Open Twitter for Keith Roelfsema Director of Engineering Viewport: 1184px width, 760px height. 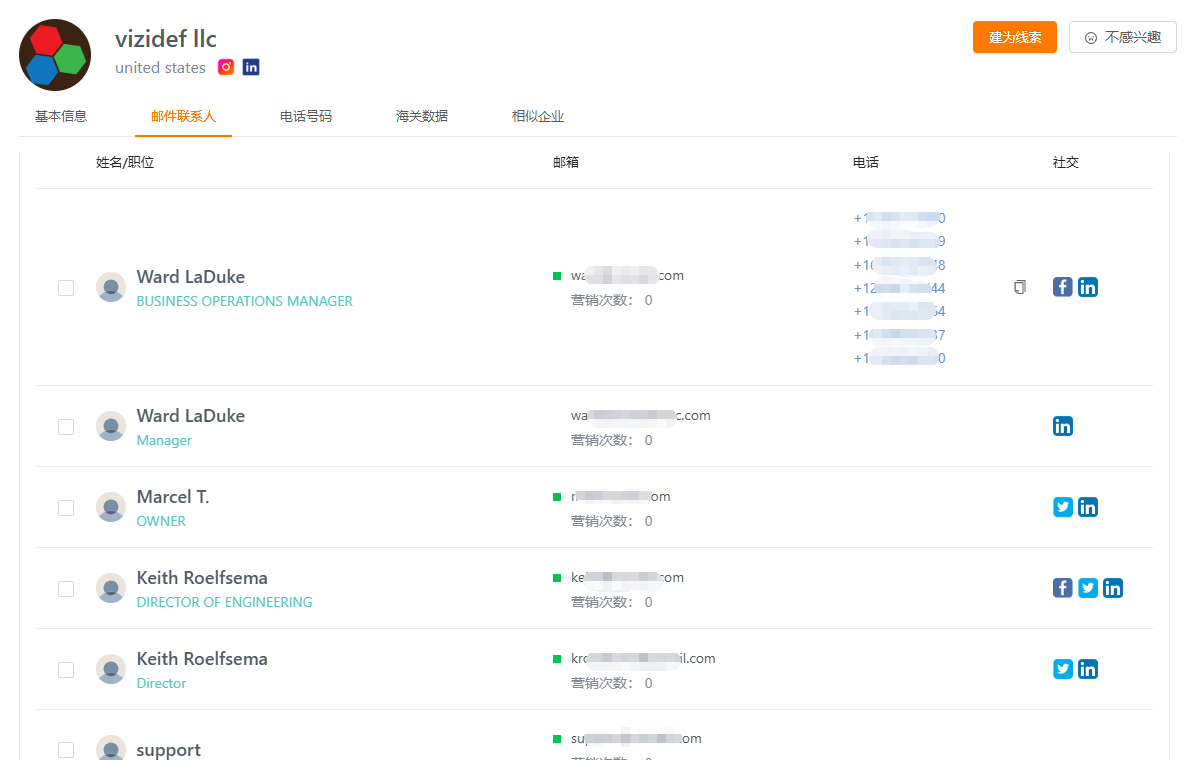click(1087, 588)
